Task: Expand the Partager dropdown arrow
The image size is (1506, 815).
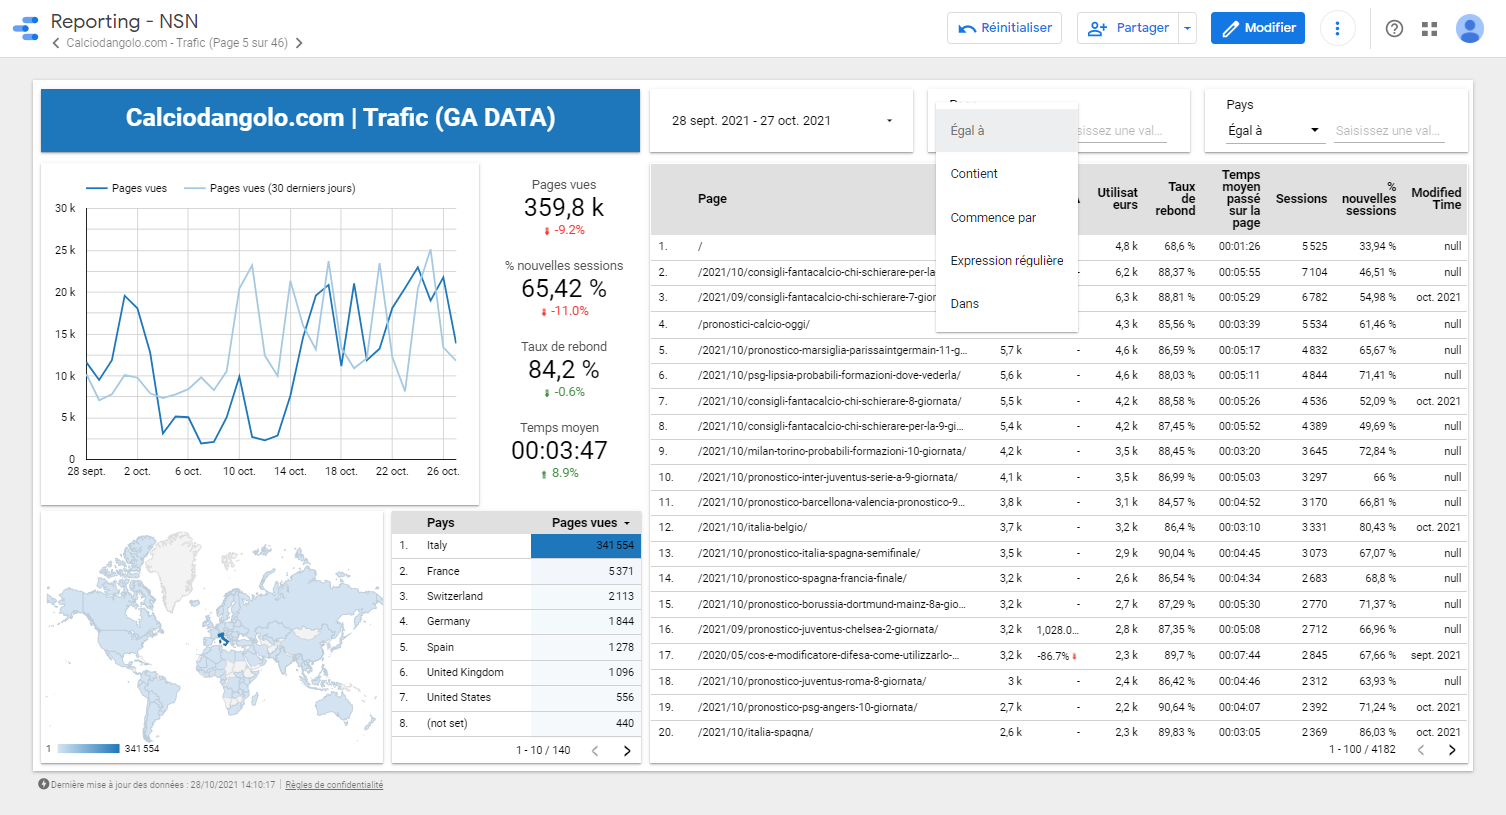Action: (x=1187, y=28)
